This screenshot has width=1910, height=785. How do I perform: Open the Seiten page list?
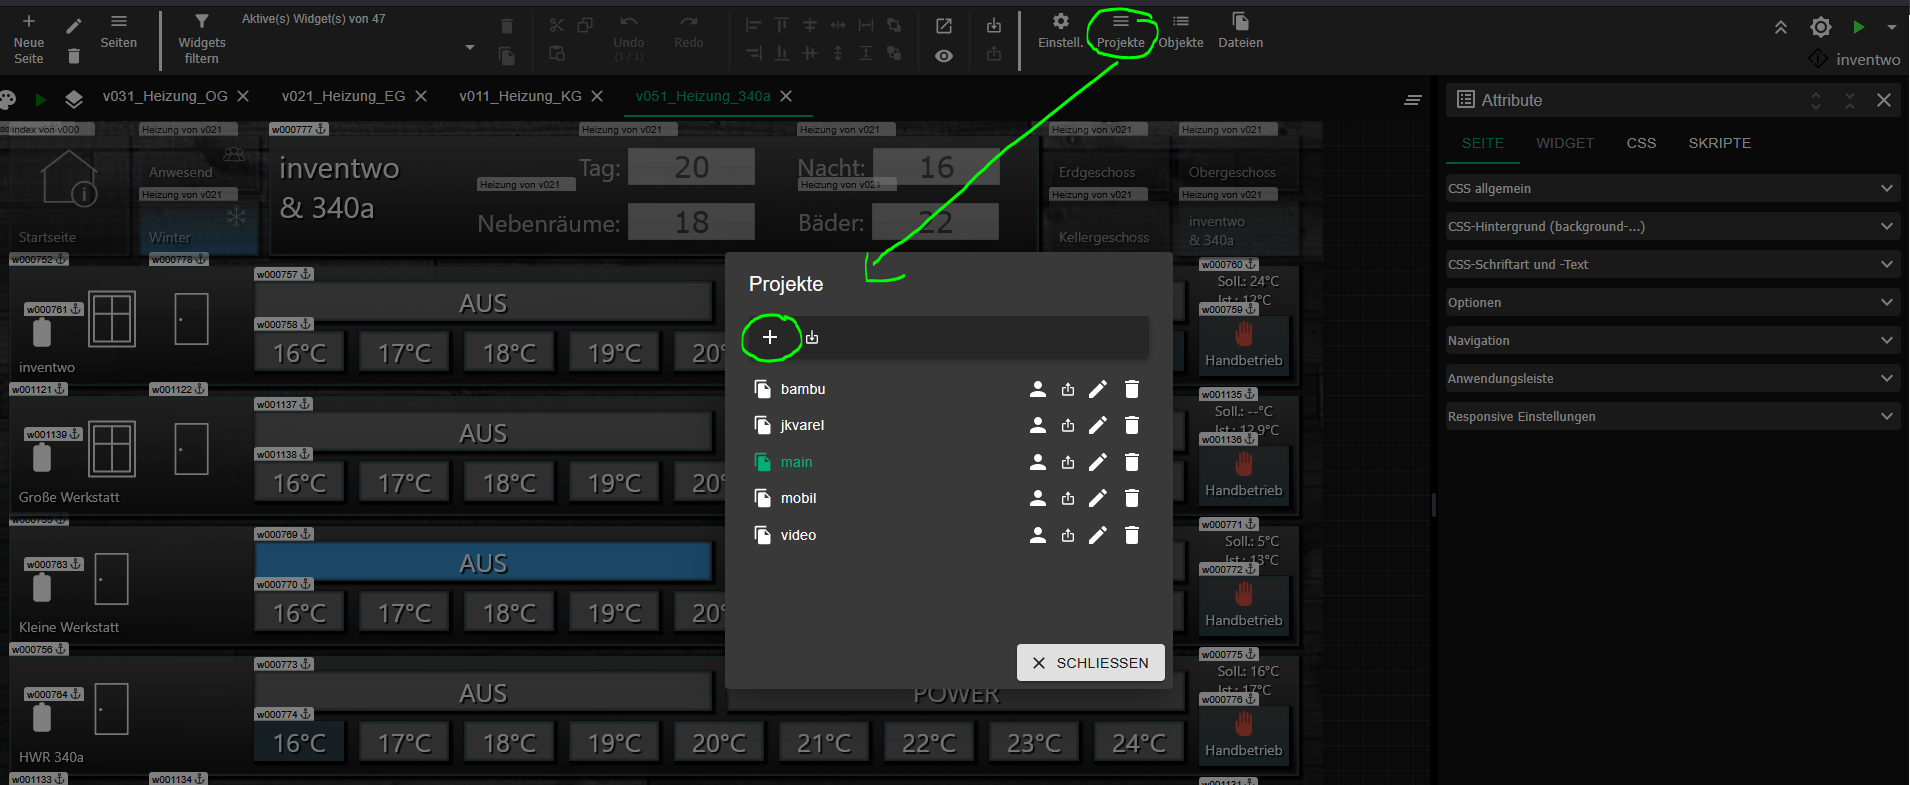coord(118,32)
